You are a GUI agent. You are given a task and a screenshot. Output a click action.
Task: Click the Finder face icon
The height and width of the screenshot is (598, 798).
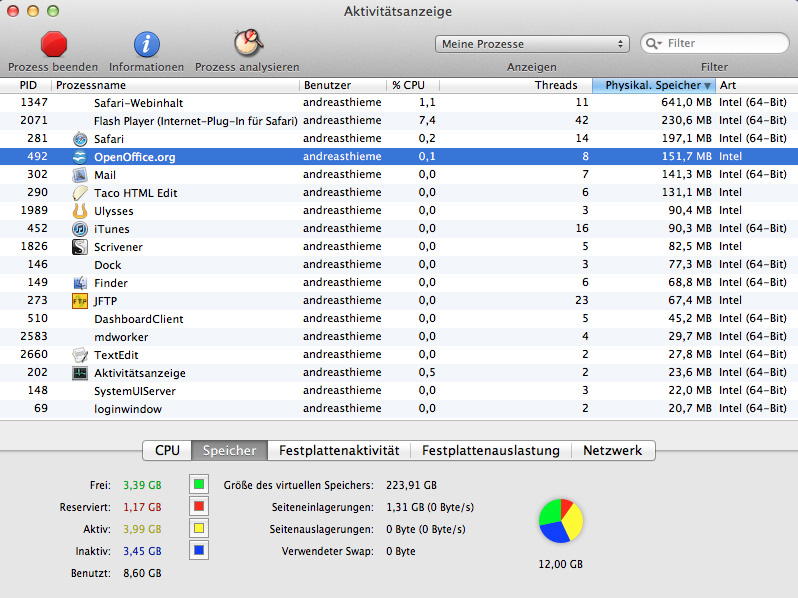coord(80,283)
